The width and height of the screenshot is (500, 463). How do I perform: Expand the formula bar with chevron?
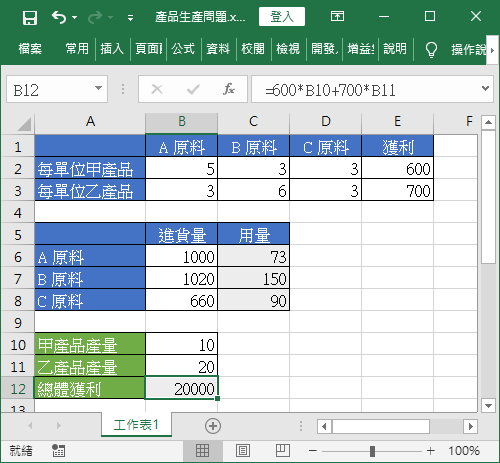pos(485,89)
